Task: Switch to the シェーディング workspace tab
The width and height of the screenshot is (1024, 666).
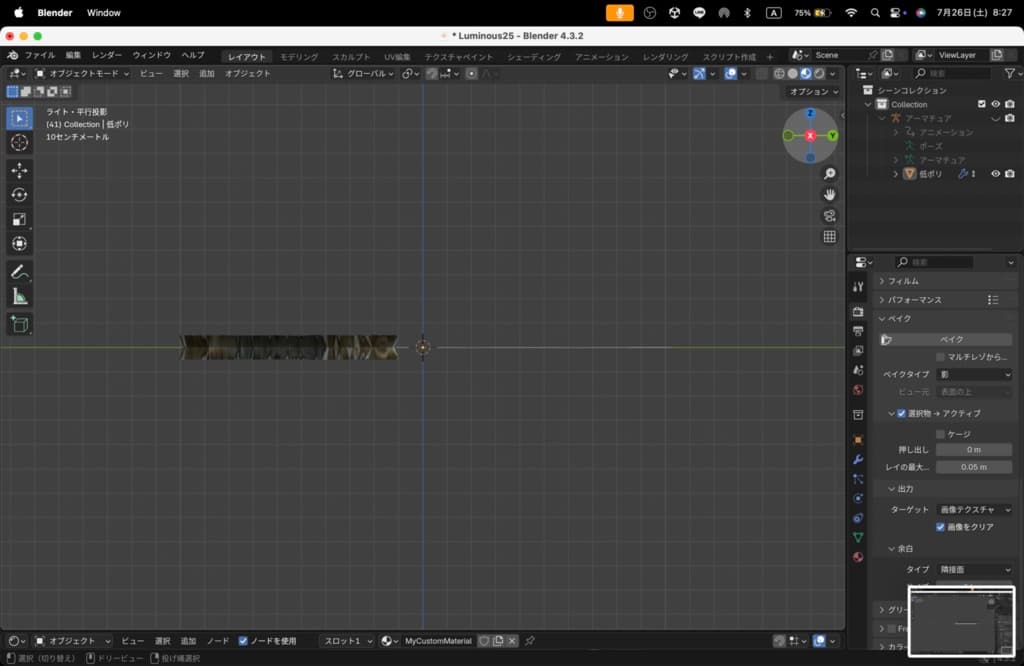Action: (x=533, y=57)
